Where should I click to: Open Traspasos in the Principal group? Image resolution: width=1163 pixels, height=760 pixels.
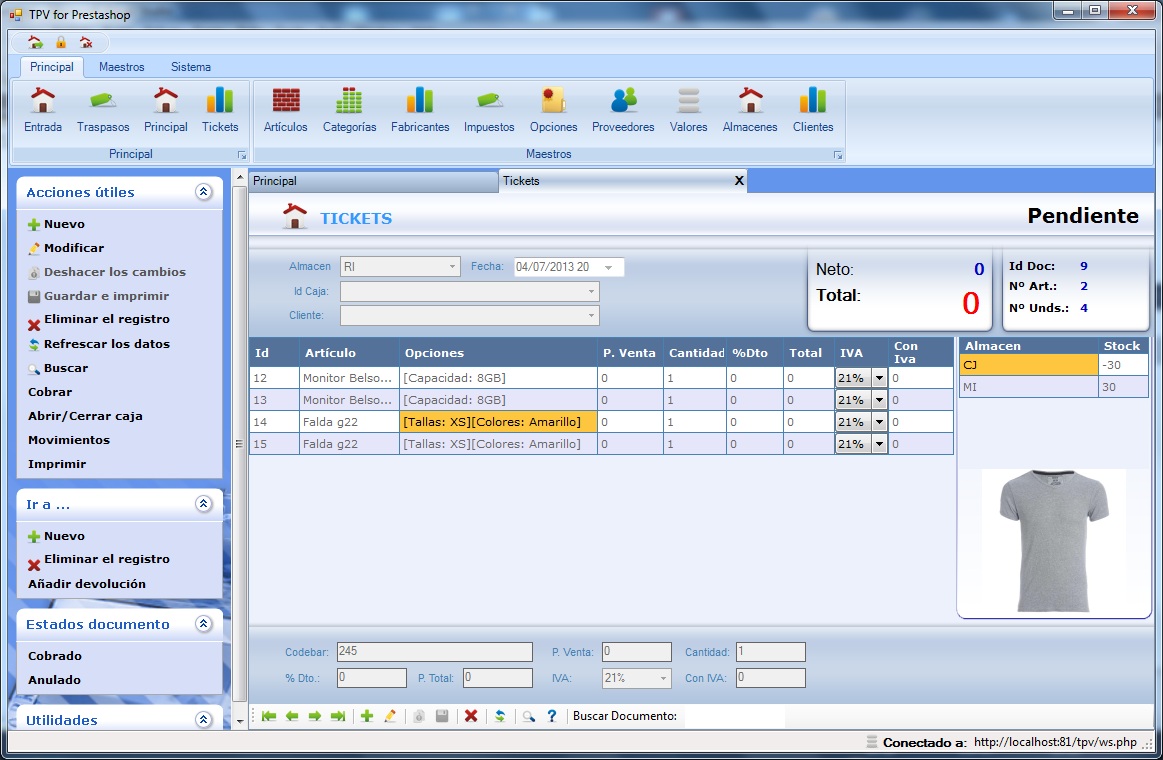point(103,110)
